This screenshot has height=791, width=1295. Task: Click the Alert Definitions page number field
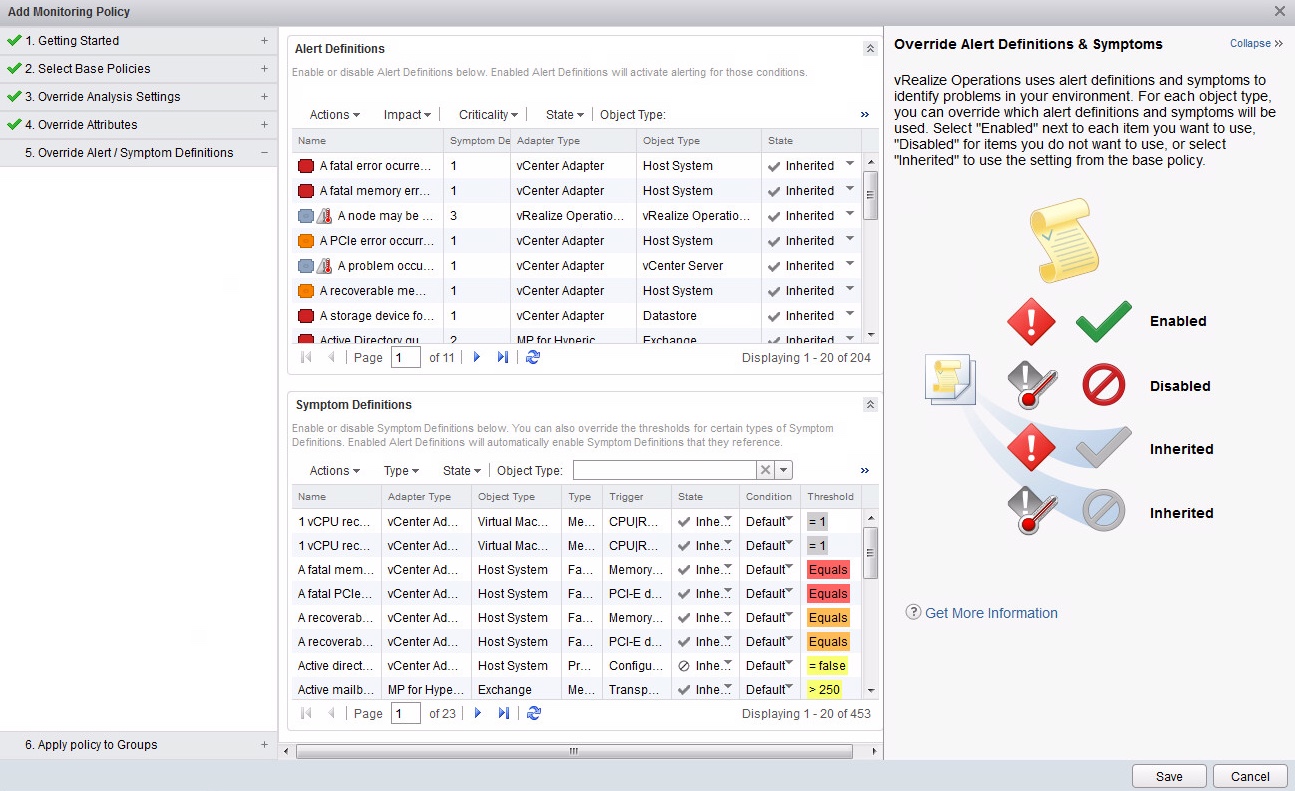click(405, 357)
